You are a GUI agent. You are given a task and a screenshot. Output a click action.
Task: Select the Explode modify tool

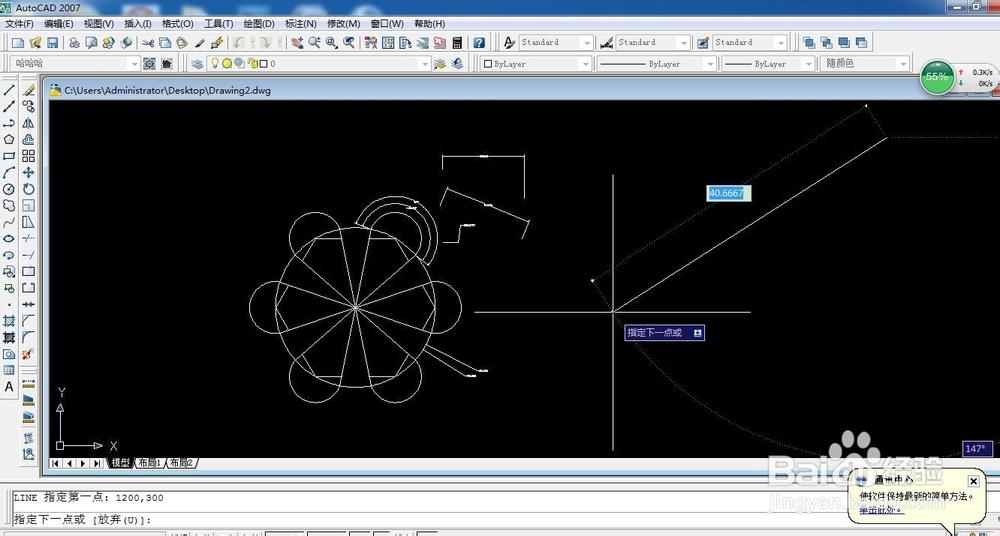[29, 354]
